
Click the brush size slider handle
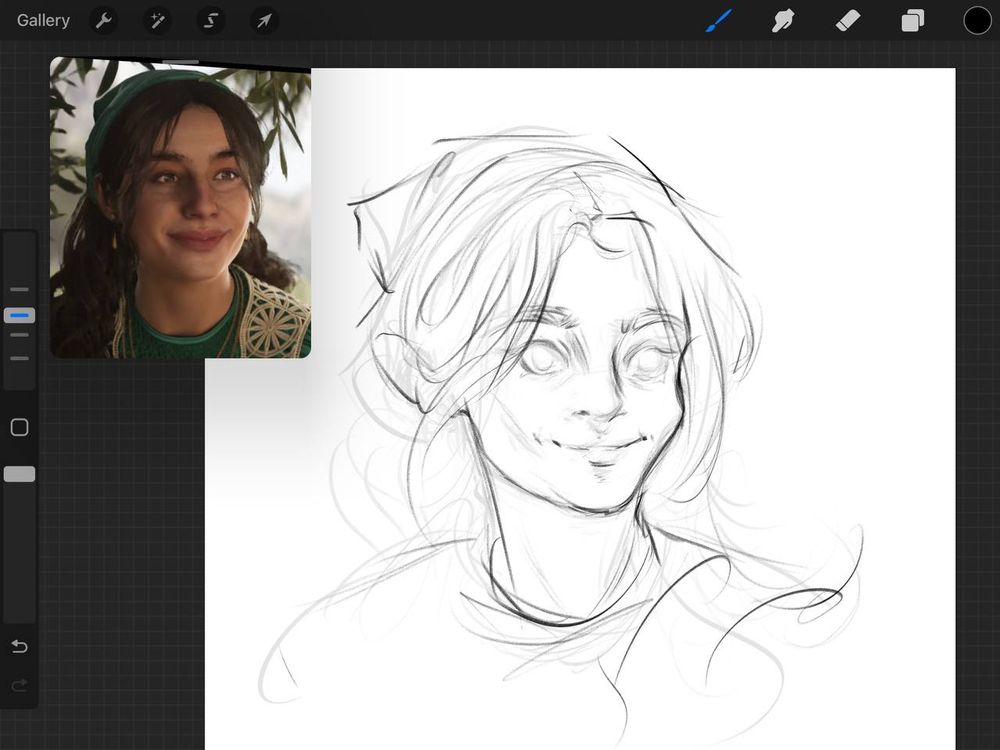point(20,315)
